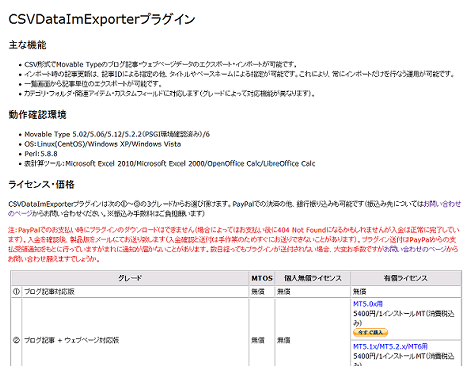Click the CSVDataImExporterプラグイン page title

pos(102,19)
